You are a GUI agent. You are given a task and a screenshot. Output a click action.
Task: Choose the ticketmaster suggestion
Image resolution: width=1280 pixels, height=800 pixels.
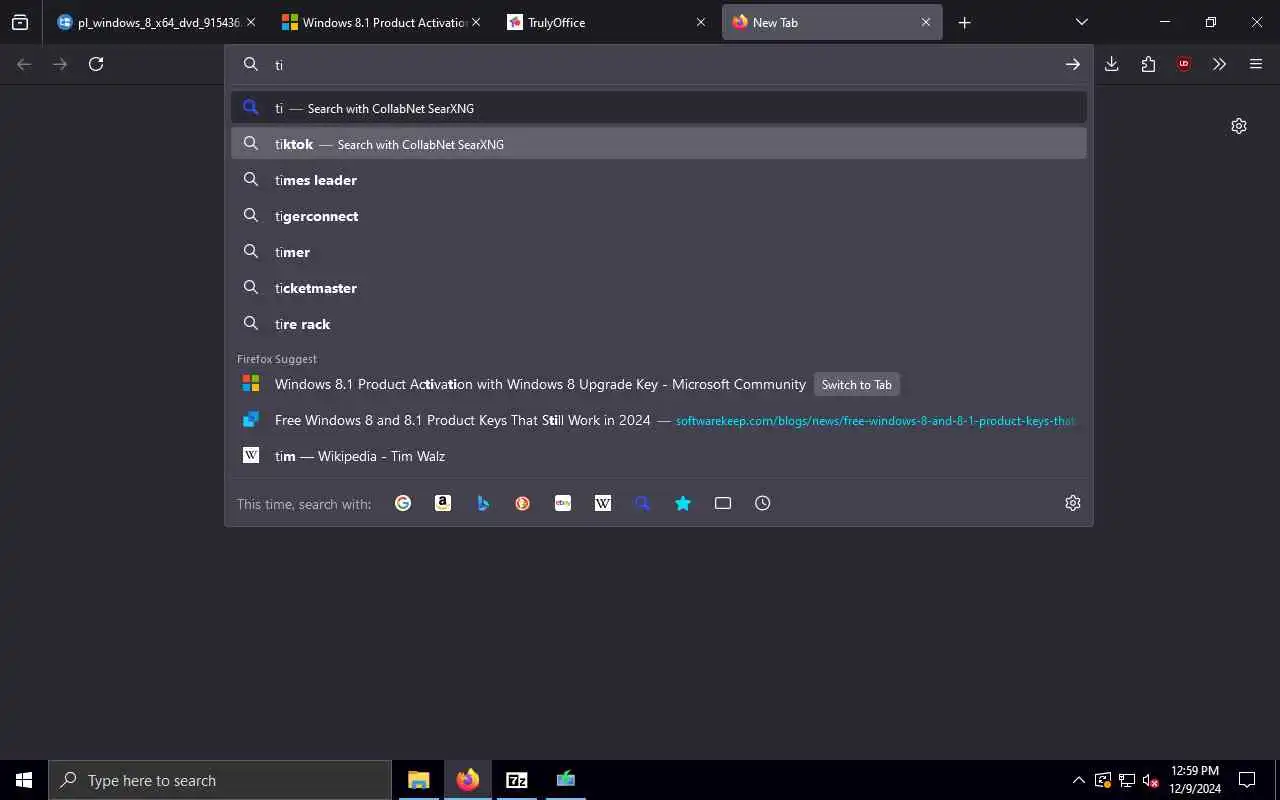point(659,288)
